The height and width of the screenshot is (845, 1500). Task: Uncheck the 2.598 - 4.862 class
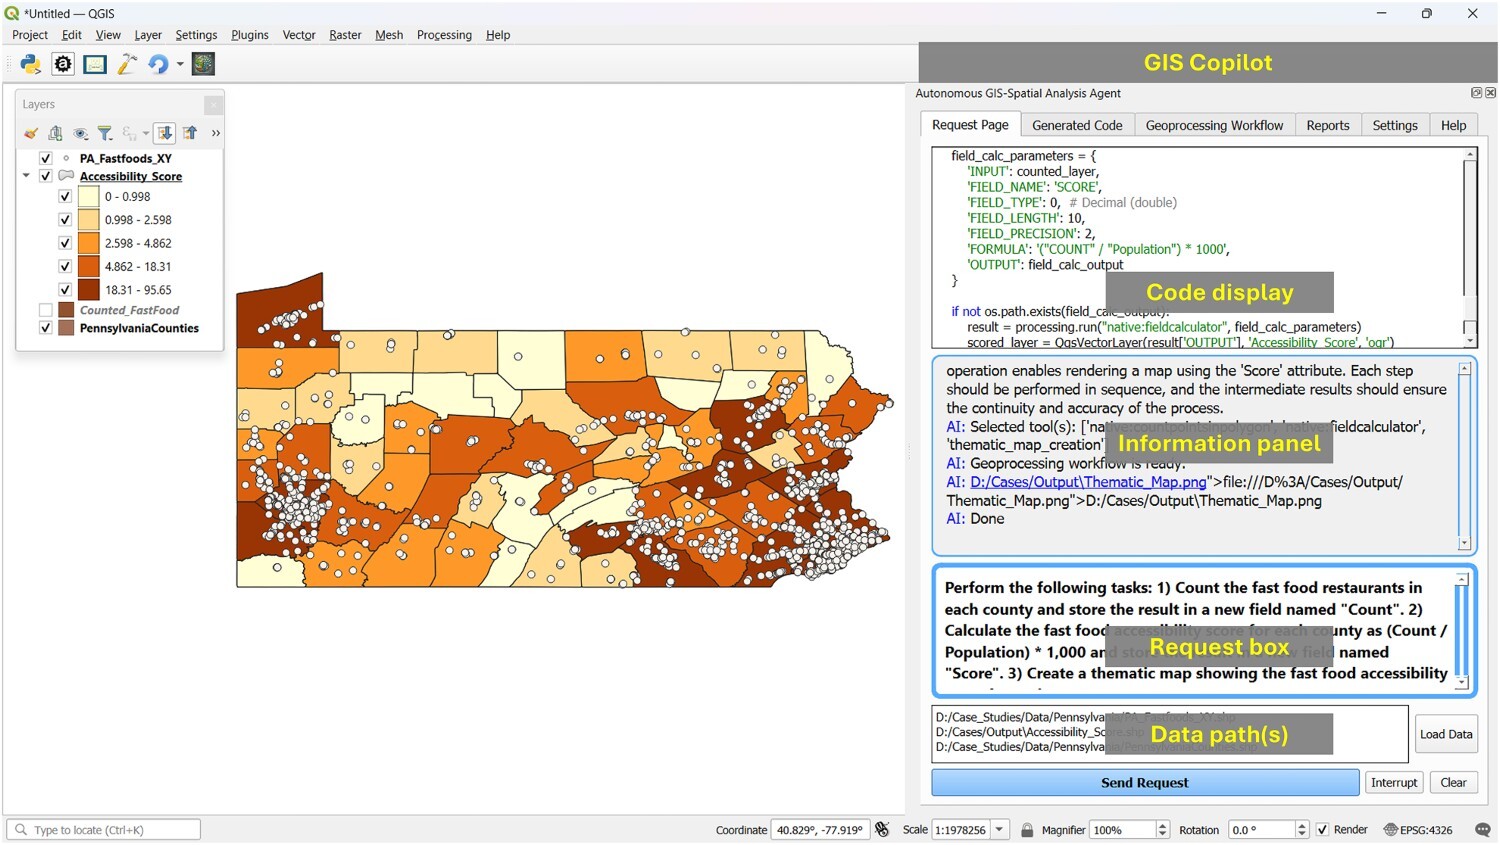point(65,243)
